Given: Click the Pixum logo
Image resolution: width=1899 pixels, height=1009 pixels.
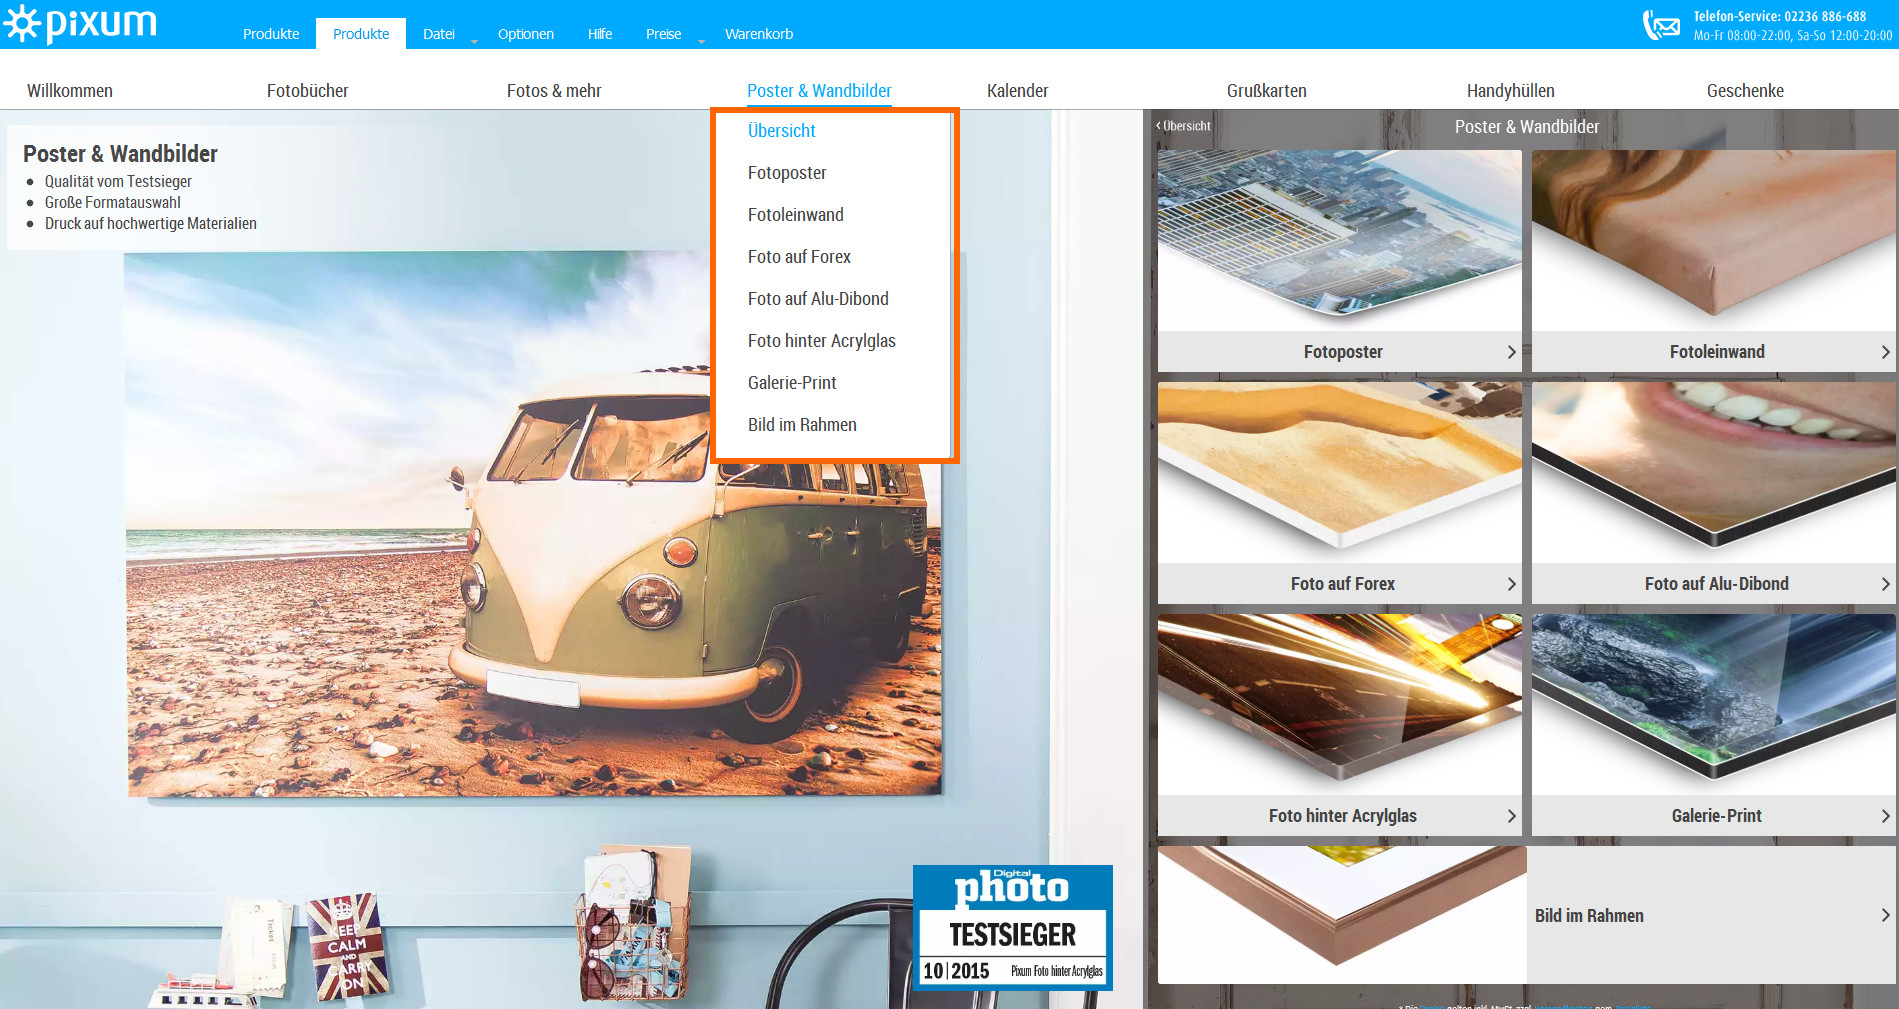Looking at the screenshot, I should [80, 24].
